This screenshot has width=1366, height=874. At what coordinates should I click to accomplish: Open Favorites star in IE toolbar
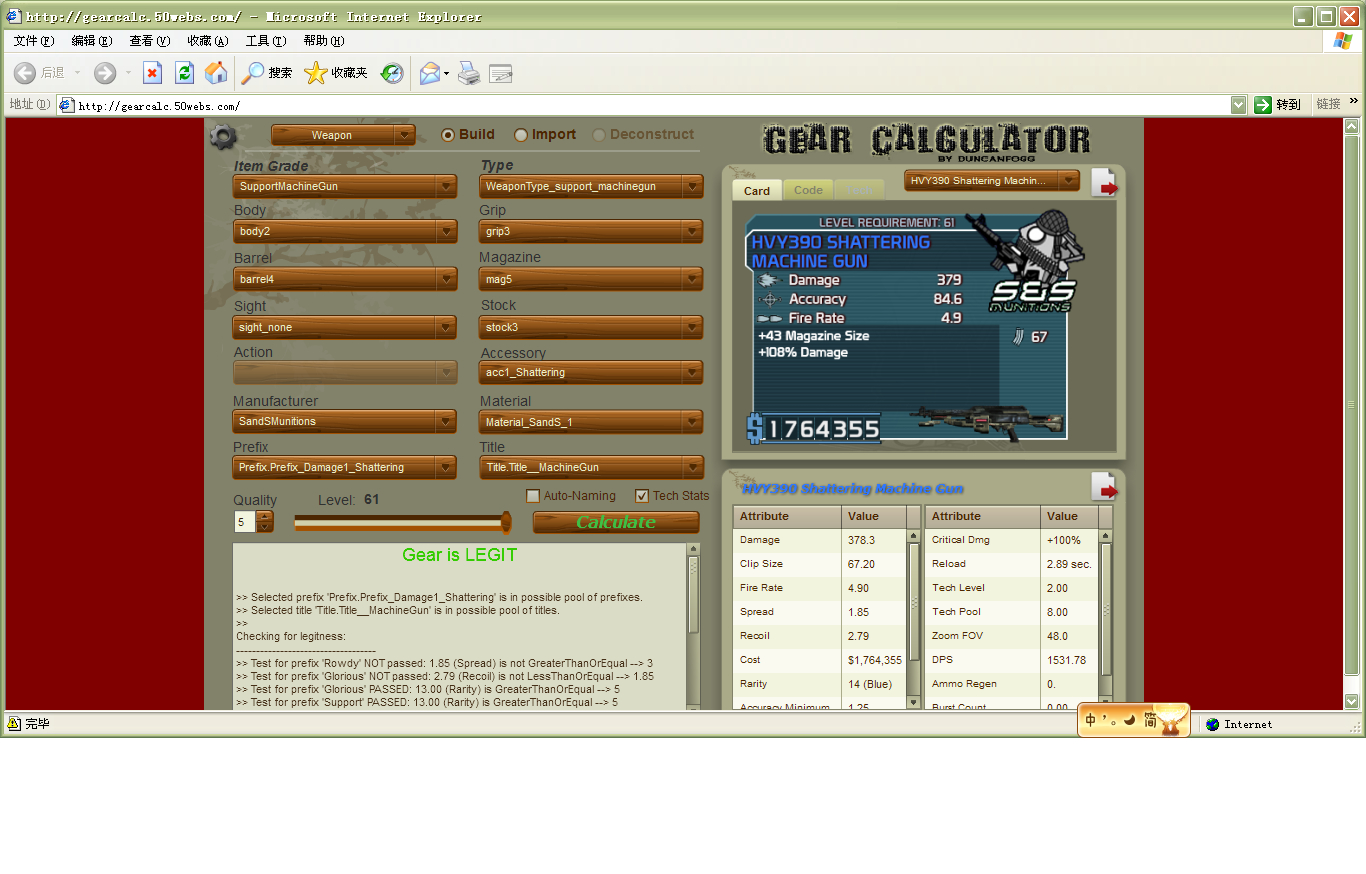coord(336,73)
